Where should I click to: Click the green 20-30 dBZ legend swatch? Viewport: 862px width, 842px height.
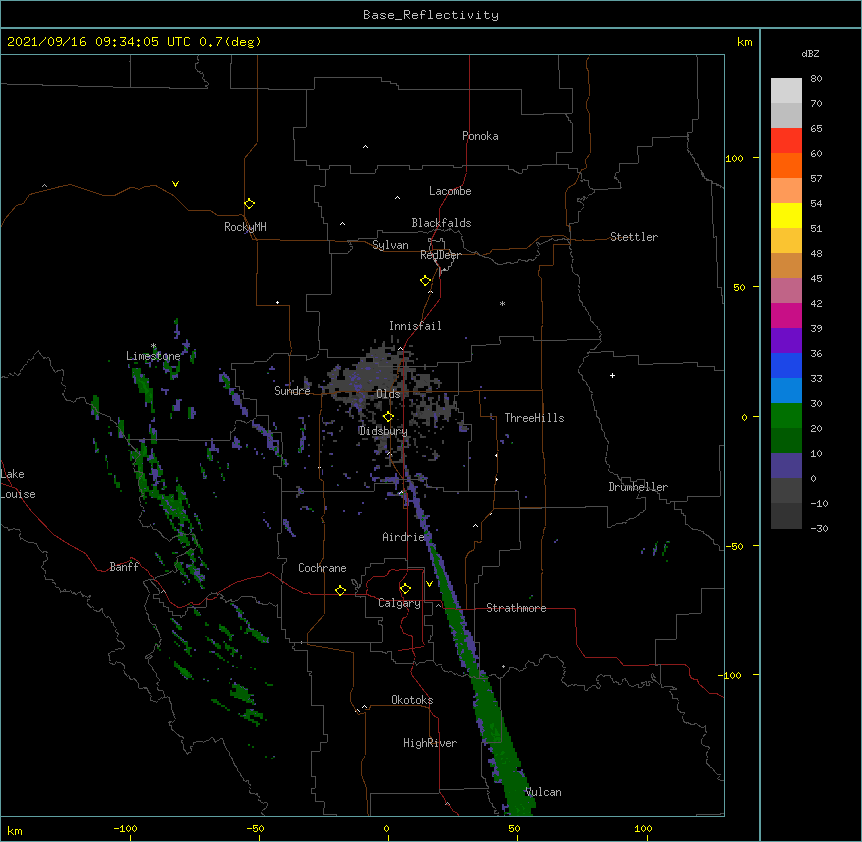click(786, 416)
